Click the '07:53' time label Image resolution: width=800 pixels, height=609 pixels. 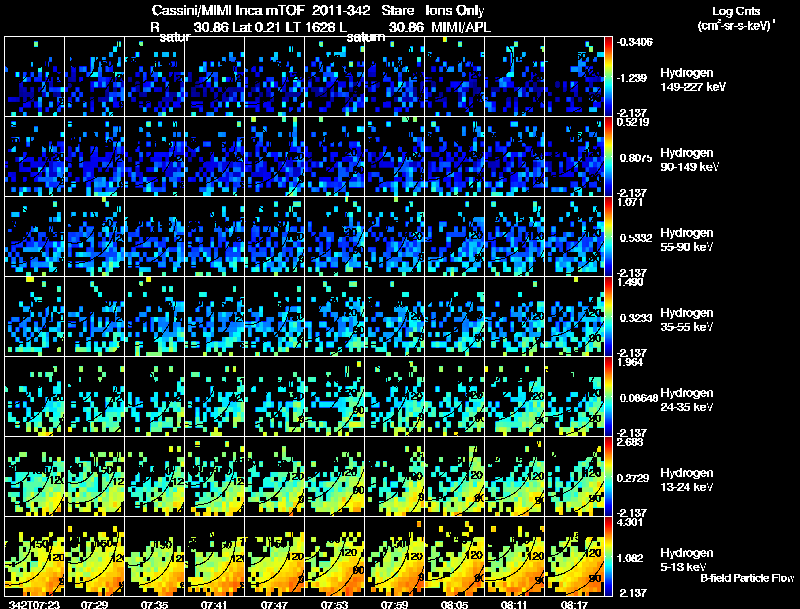coord(335,604)
